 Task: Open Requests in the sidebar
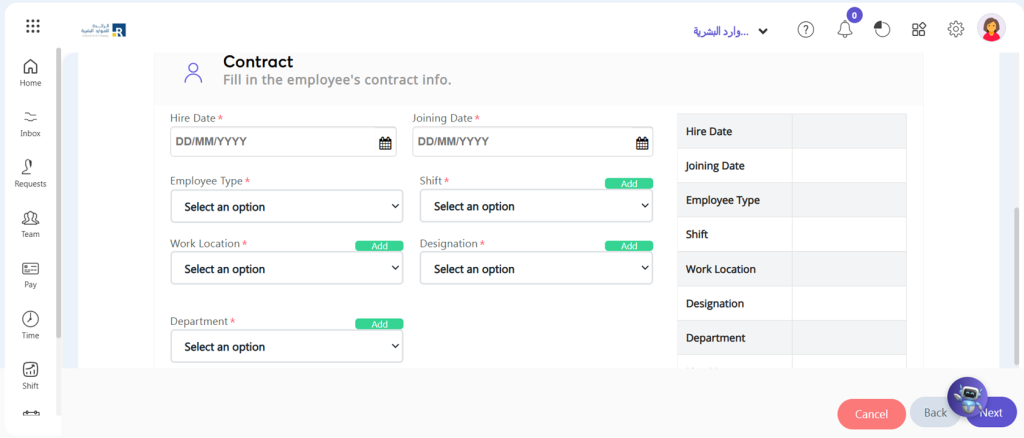[x=30, y=174]
